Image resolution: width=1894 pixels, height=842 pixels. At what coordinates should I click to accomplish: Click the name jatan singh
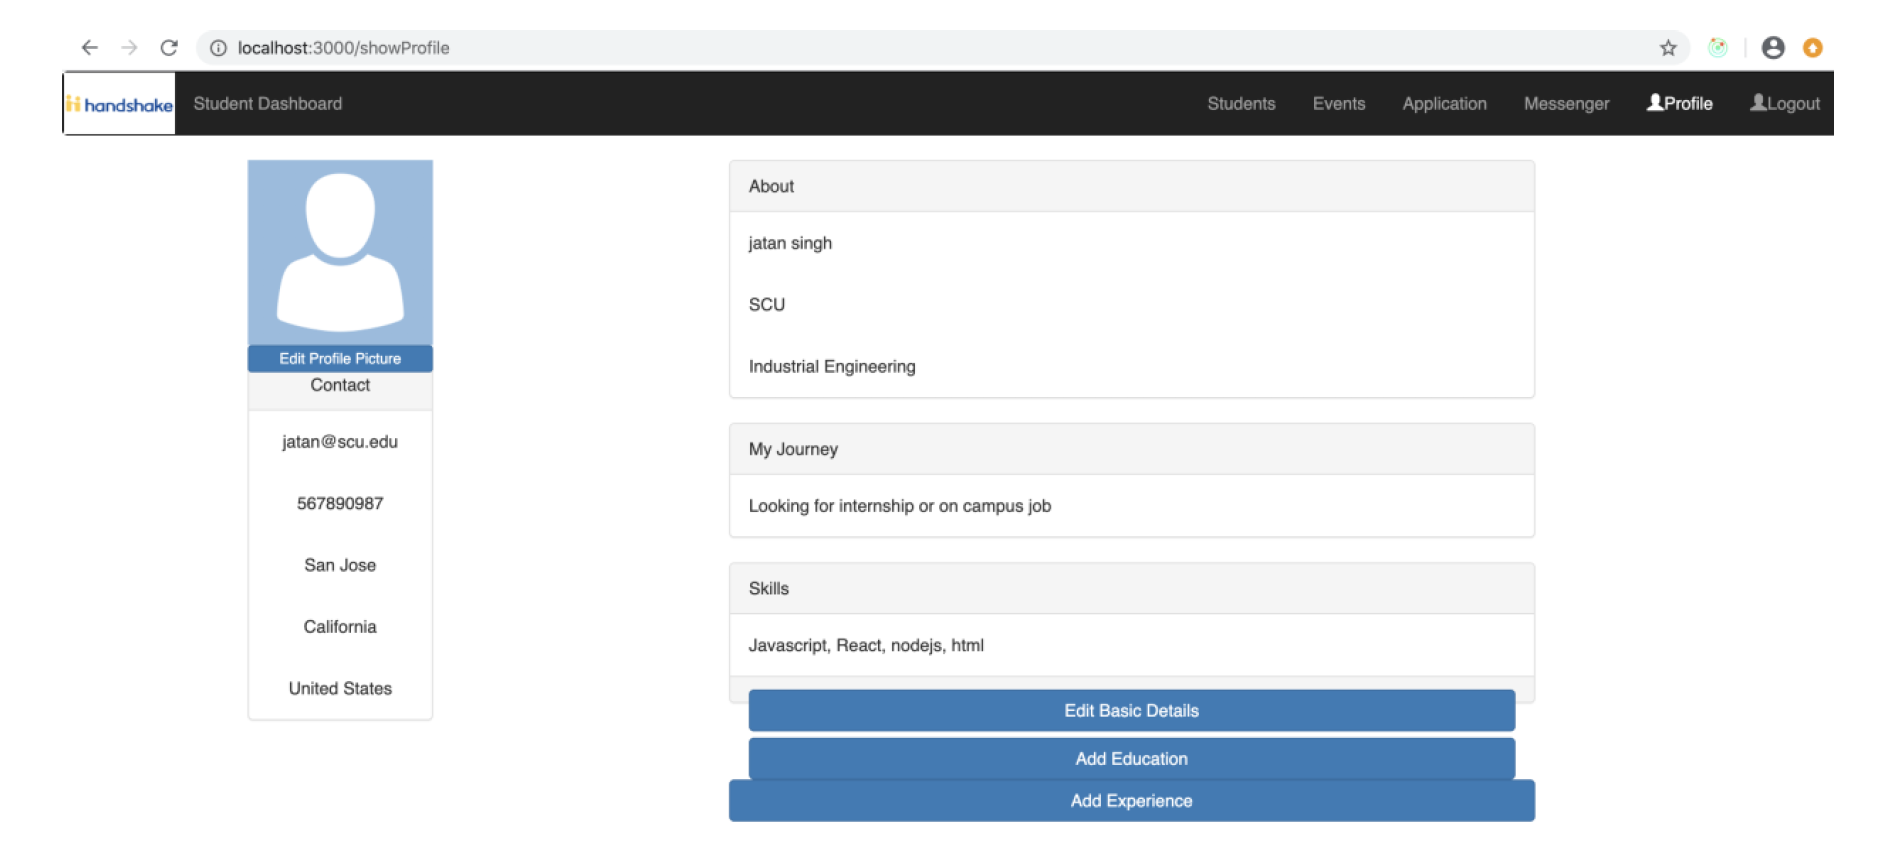click(x=790, y=243)
